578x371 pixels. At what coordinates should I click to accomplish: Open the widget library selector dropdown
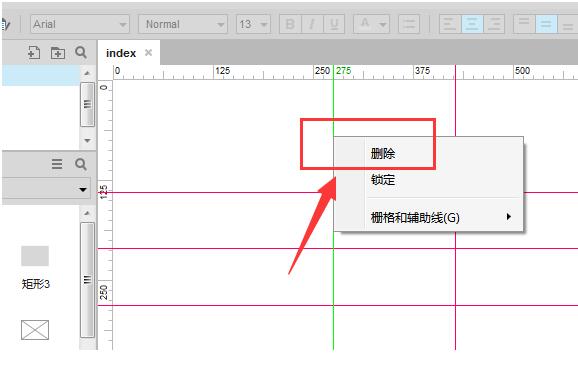coord(46,189)
